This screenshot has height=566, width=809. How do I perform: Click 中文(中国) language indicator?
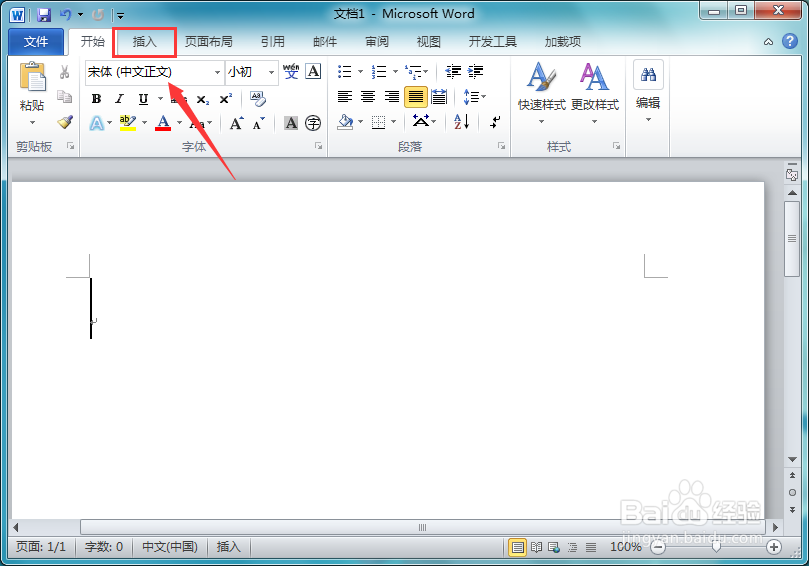(x=170, y=547)
